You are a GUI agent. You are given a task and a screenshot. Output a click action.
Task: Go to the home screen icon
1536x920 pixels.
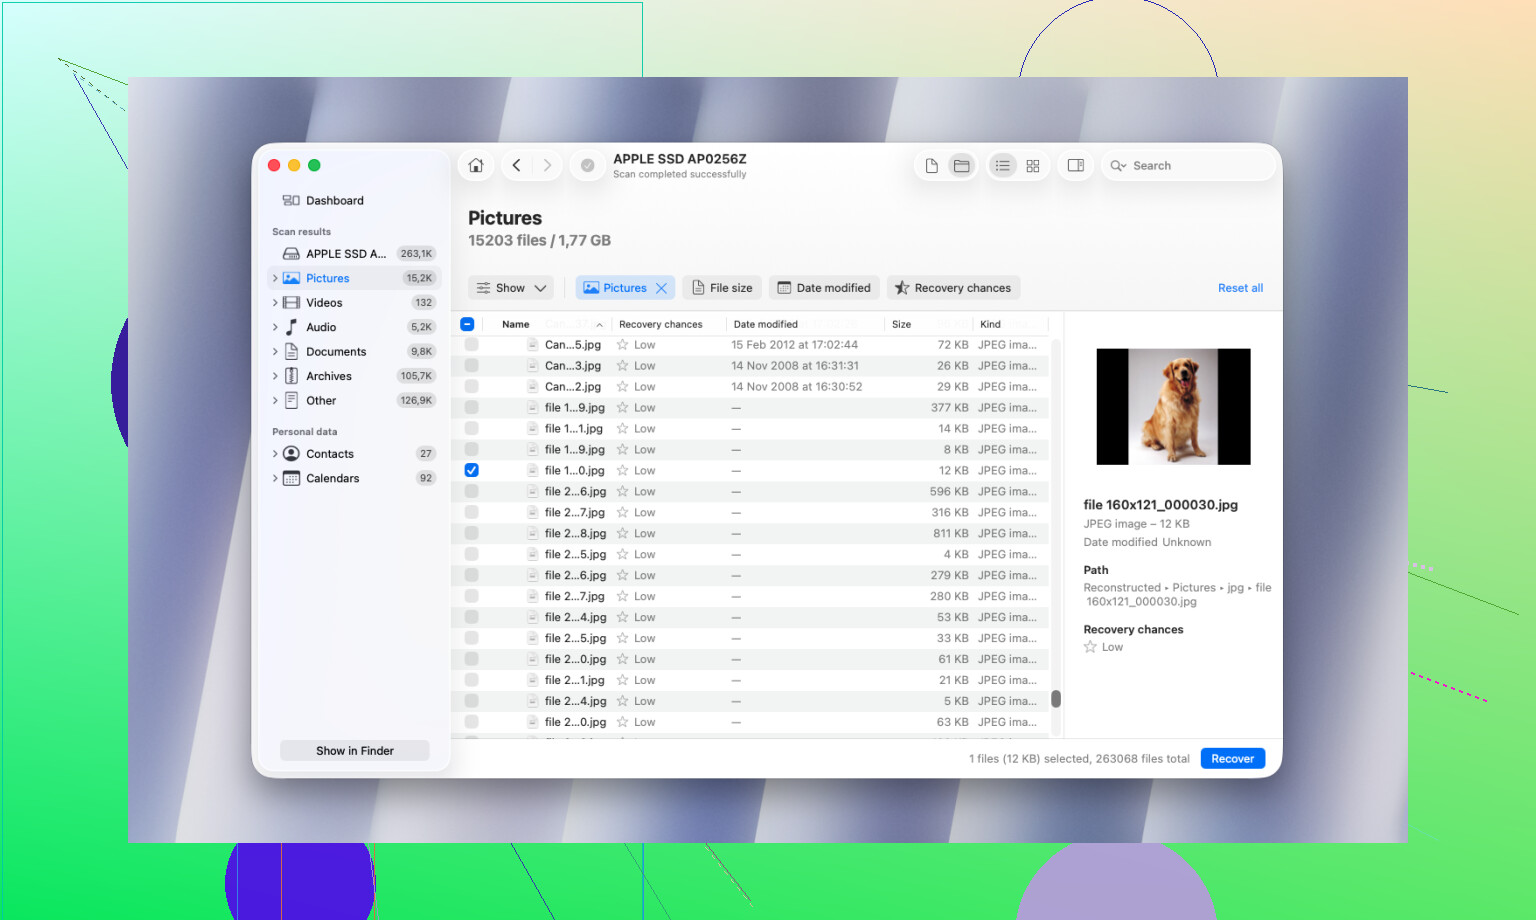(x=476, y=165)
